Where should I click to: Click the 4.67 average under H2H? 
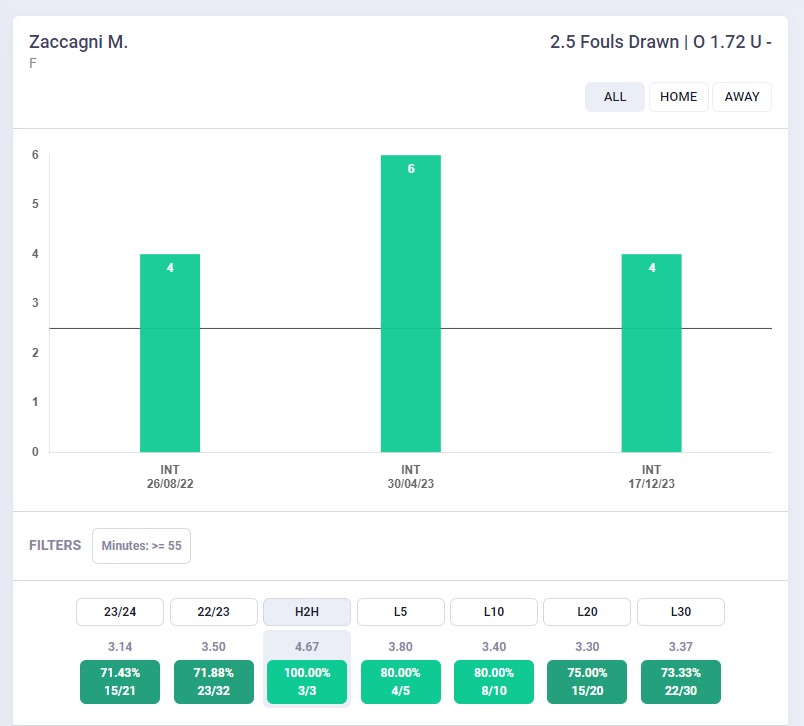(x=307, y=647)
